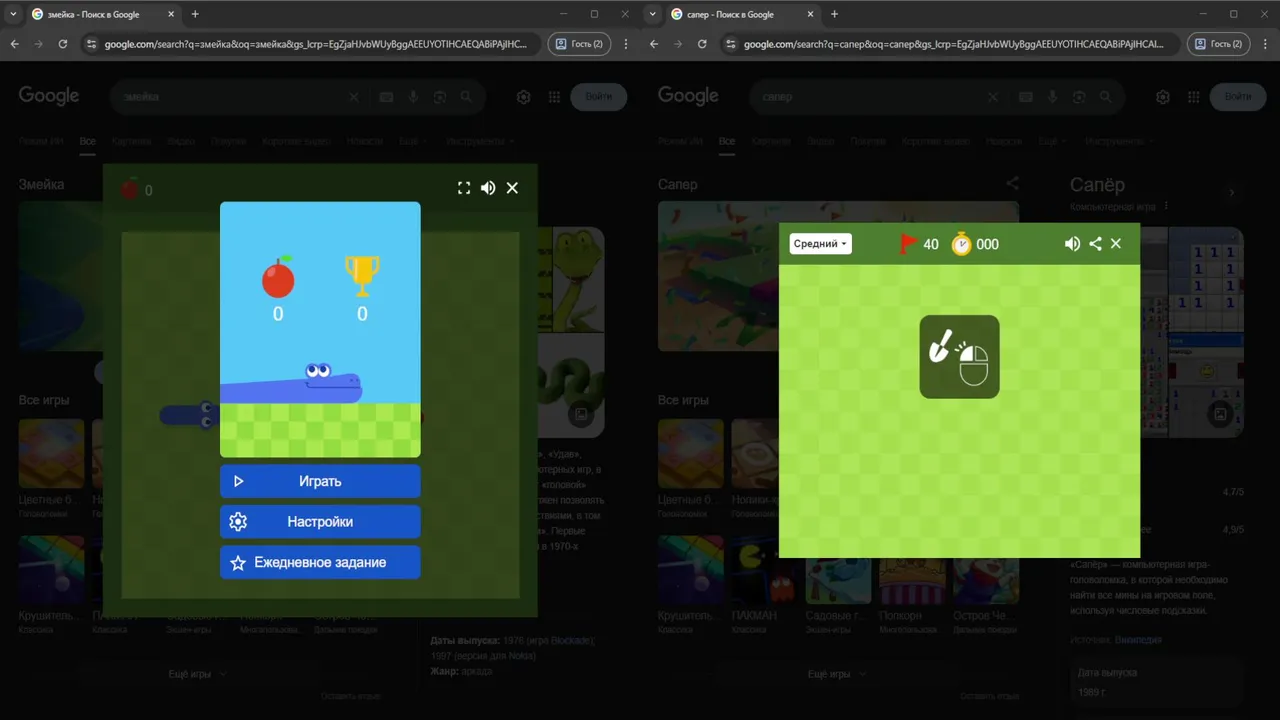Viewport: 1280px width, 720px height.
Task: Expand the Ещё menu in змейка search tabs
Action: click(x=413, y=141)
